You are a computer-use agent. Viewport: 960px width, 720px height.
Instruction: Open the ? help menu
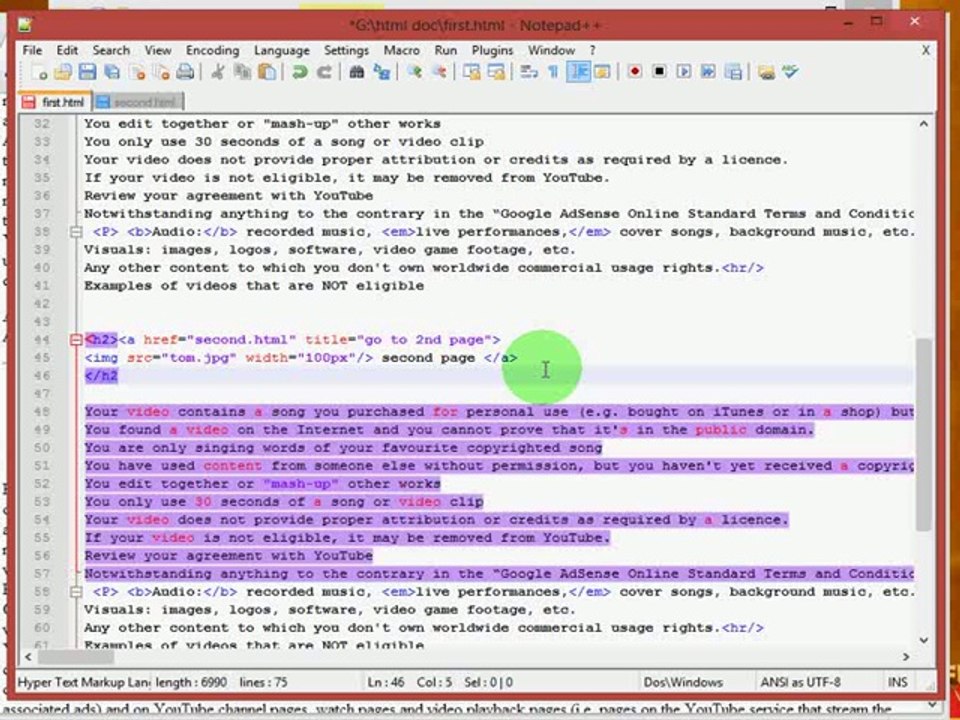(x=592, y=50)
